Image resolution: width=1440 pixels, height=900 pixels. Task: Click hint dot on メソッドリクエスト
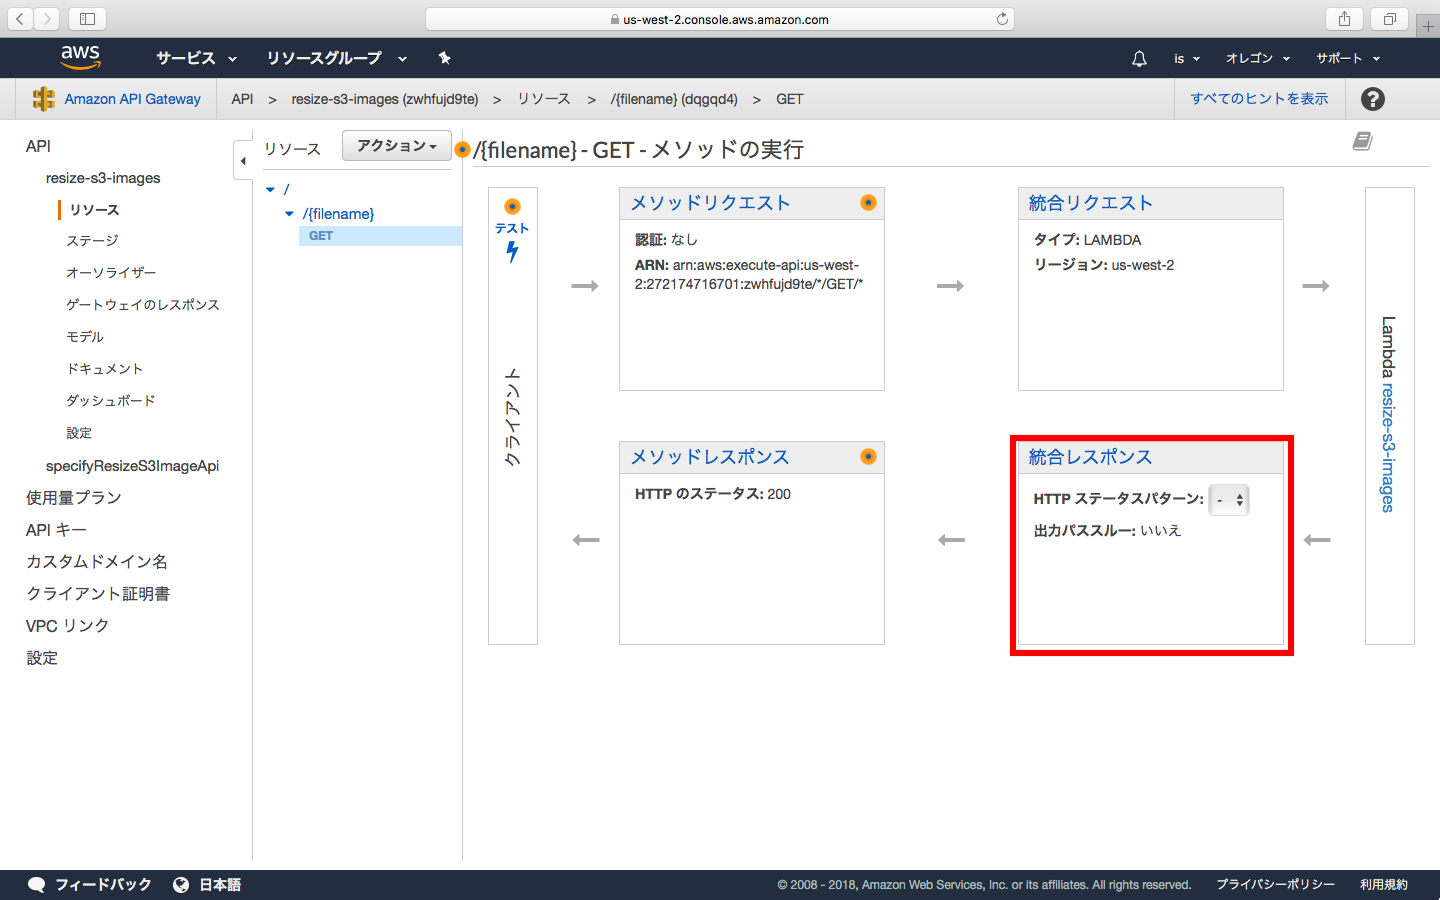[868, 203]
